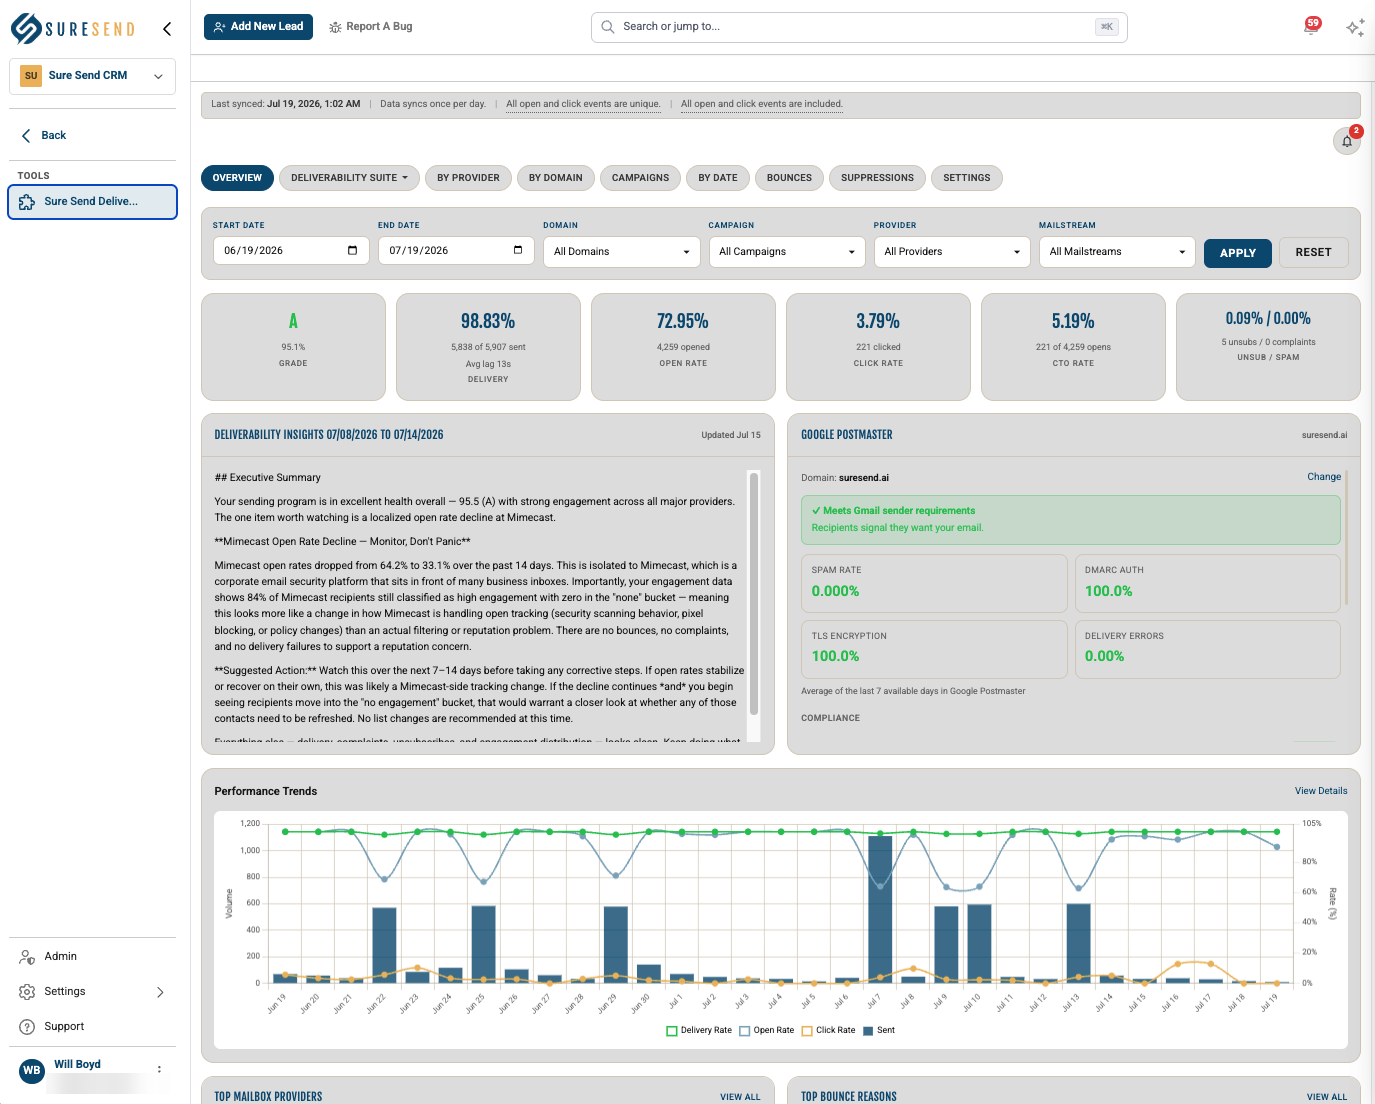
Task: Open the All Providers dropdown
Action: click(952, 252)
